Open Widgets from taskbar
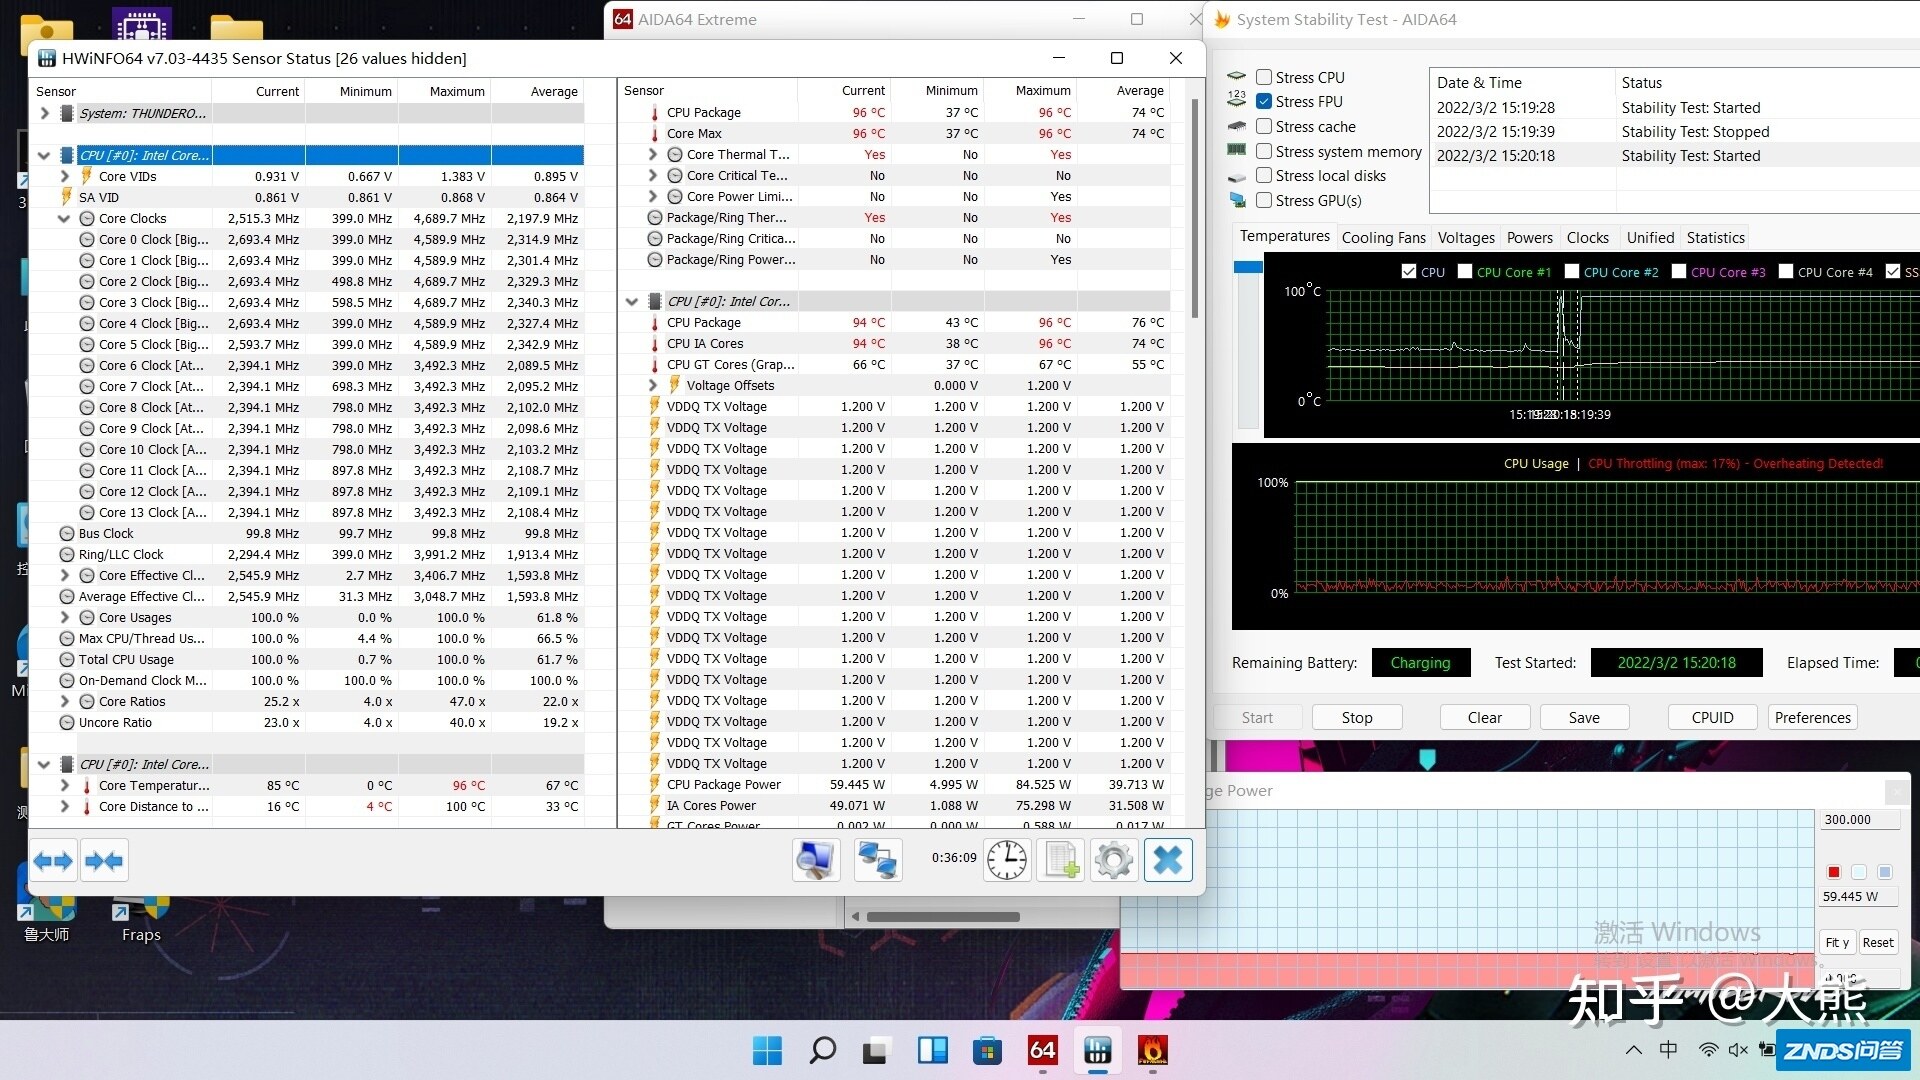 pos(932,1050)
